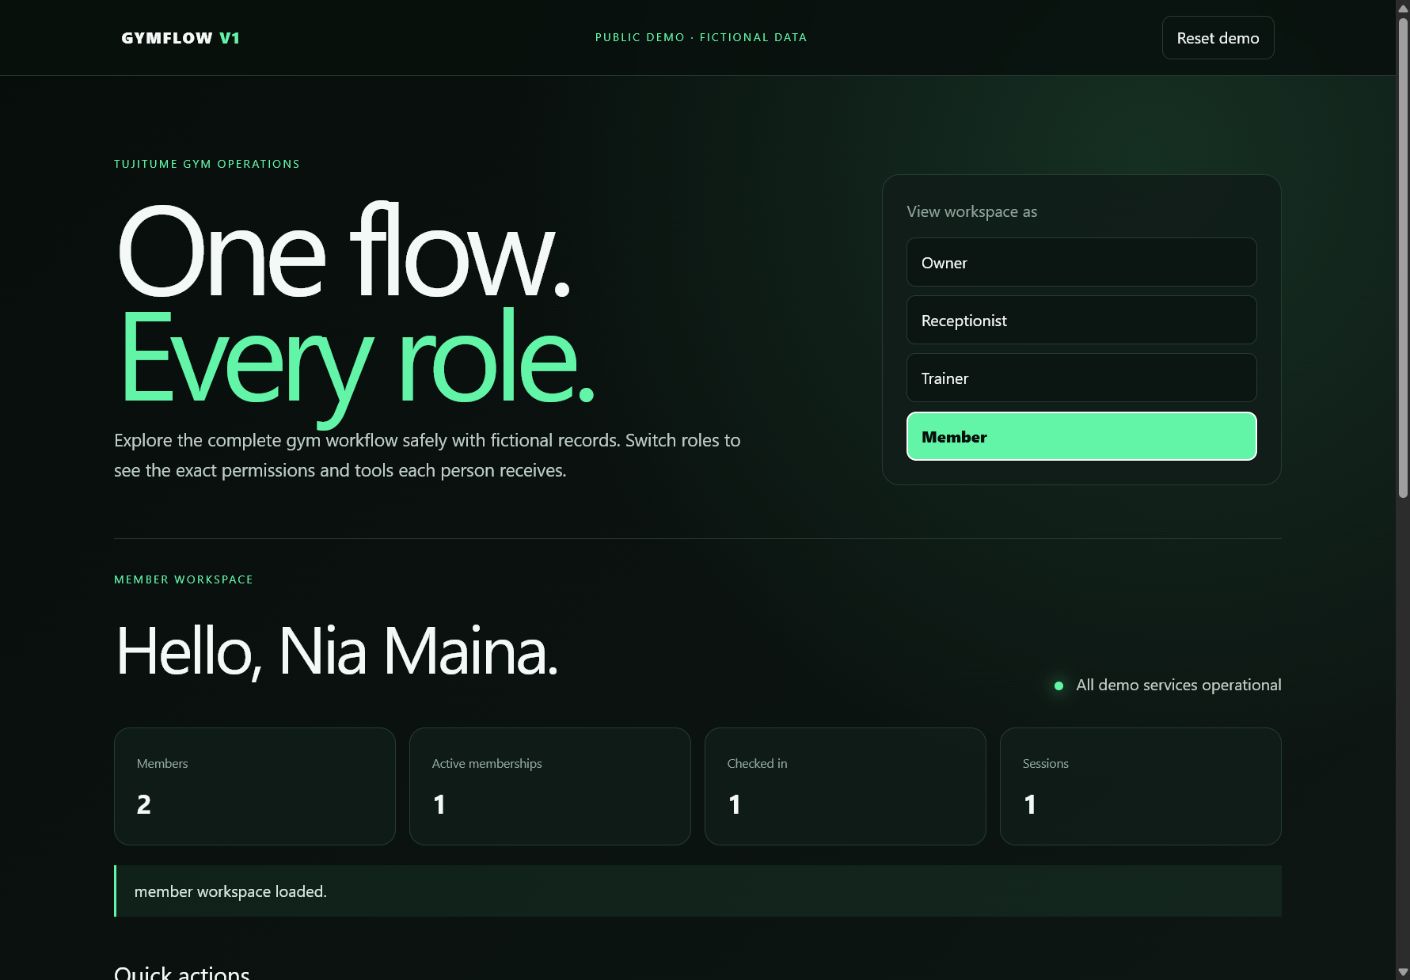Open the GYMFLOW V1 logo link
The image size is (1410, 980).
(x=180, y=38)
